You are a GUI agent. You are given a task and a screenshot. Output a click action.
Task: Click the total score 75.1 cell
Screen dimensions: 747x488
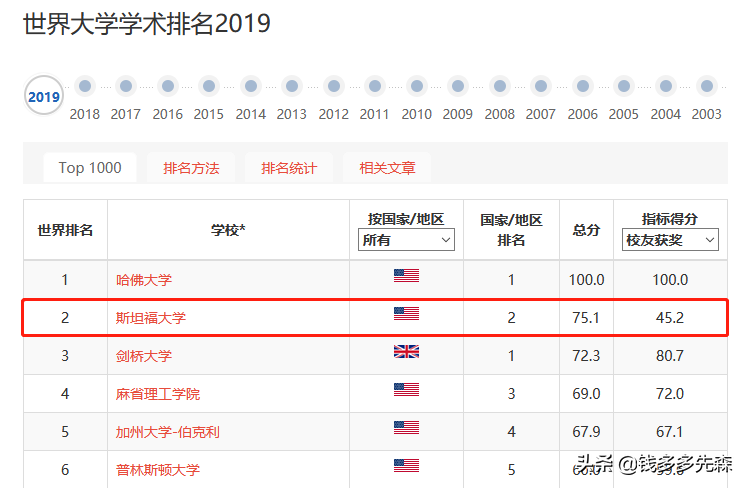tap(586, 318)
